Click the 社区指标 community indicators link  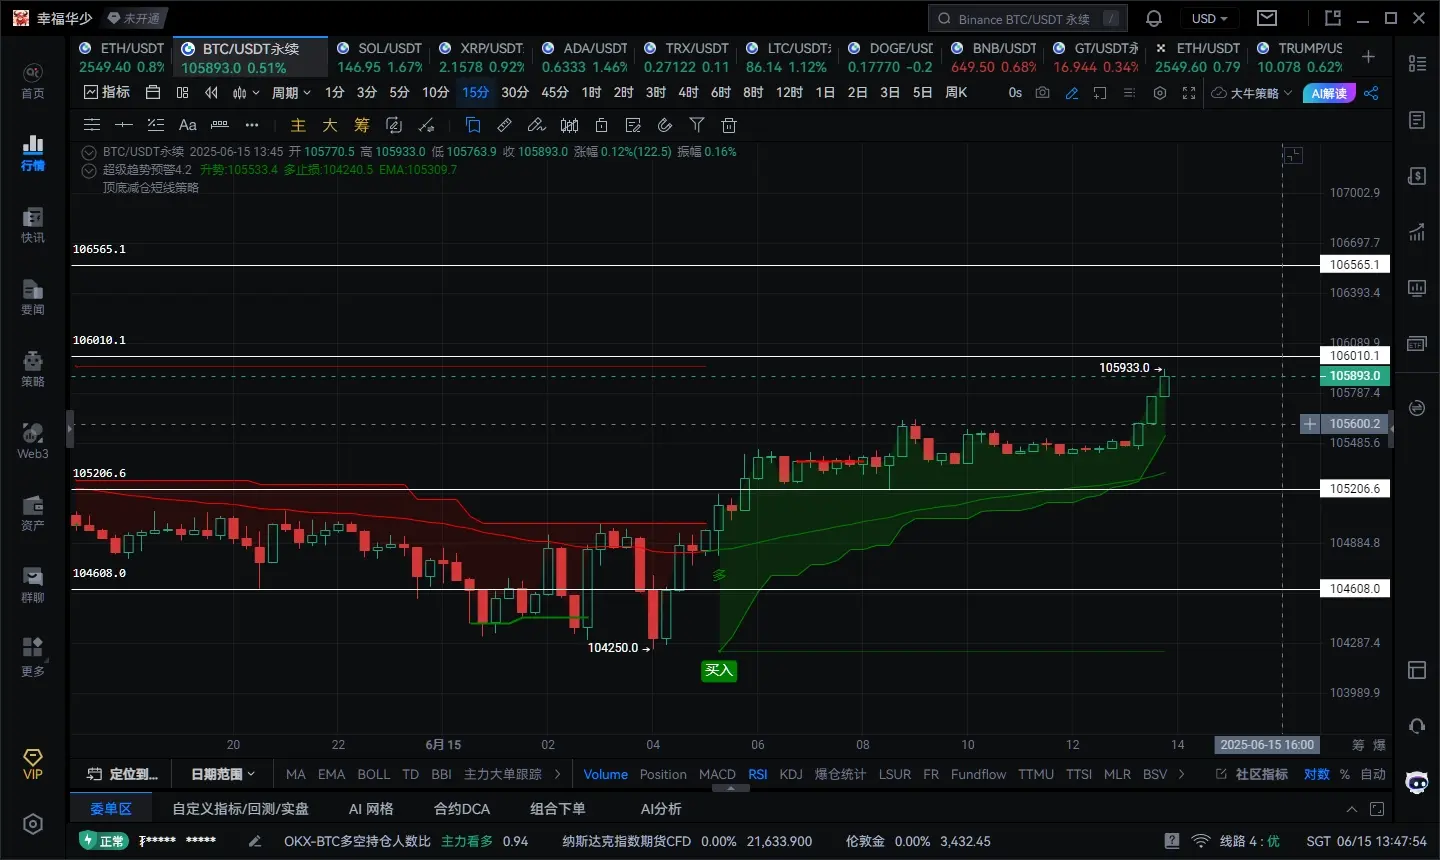(x=1252, y=774)
